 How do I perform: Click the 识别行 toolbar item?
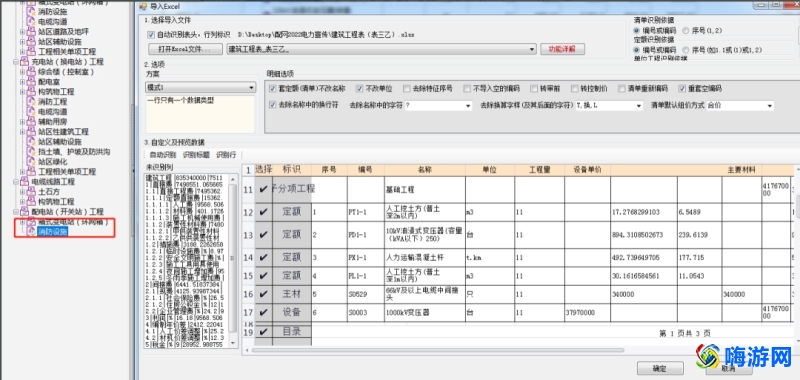(x=226, y=155)
